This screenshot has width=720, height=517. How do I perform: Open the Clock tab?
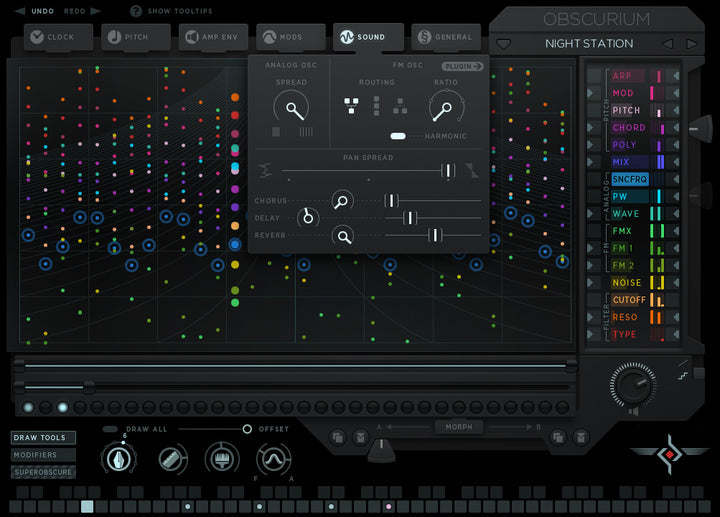click(58, 37)
